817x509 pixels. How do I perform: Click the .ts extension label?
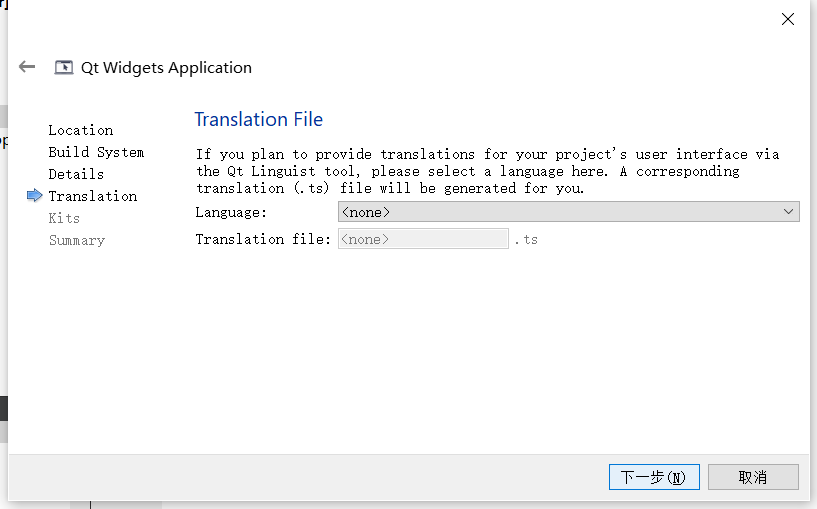(526, 240)
